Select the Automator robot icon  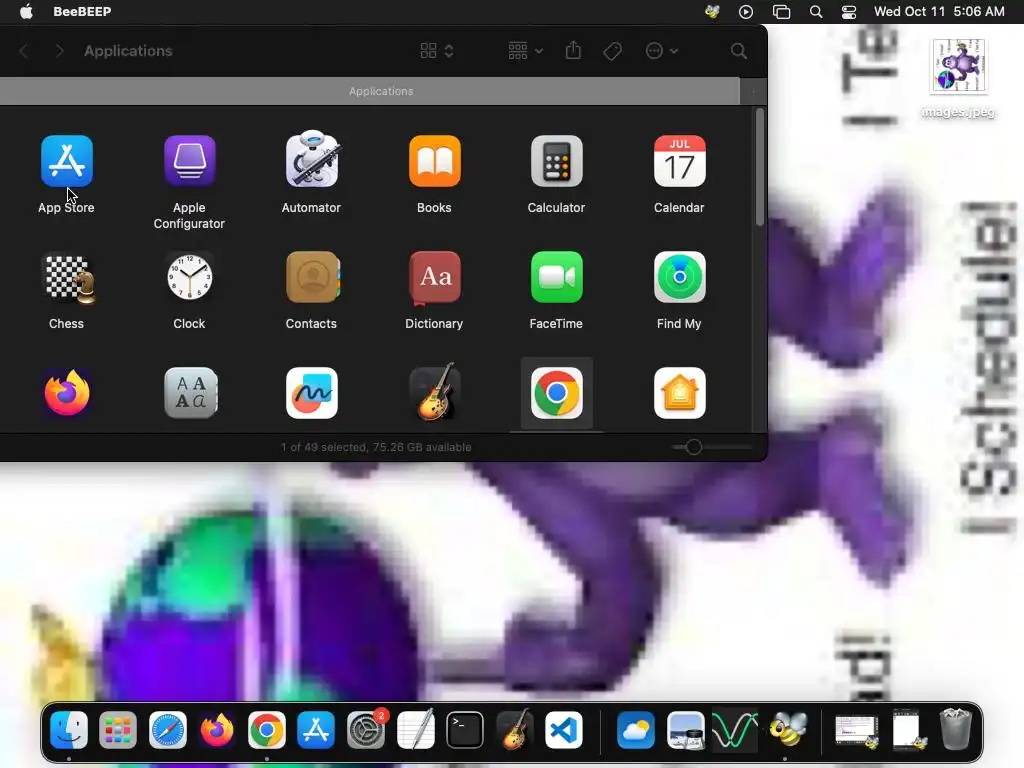tap(312, 159)
